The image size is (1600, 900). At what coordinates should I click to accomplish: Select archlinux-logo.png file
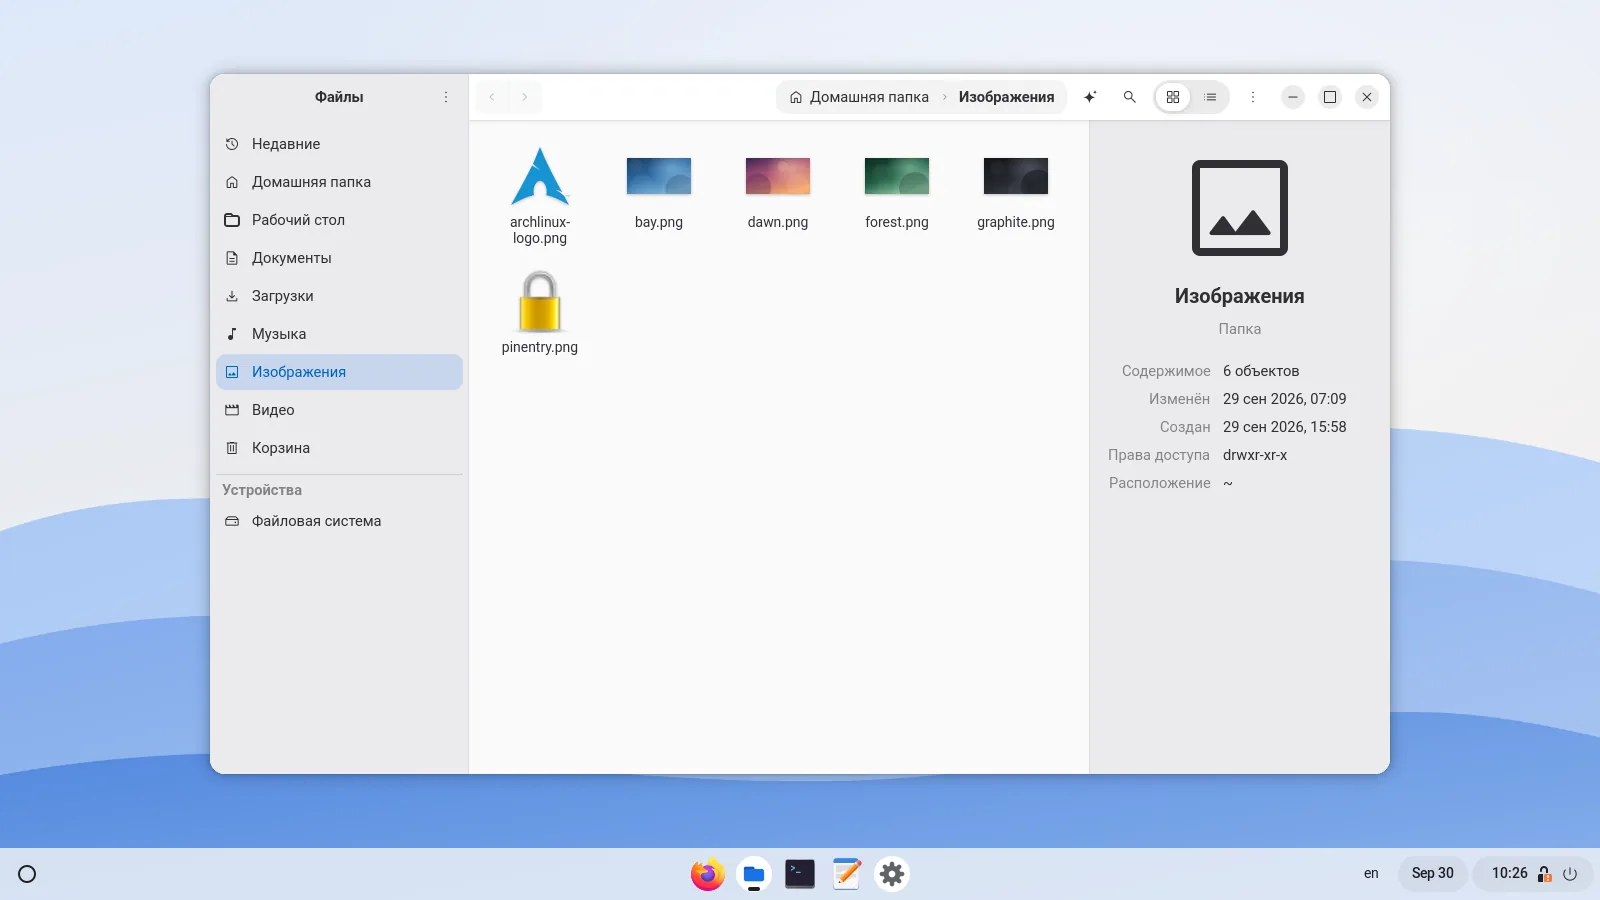click(x=540, y=196)
